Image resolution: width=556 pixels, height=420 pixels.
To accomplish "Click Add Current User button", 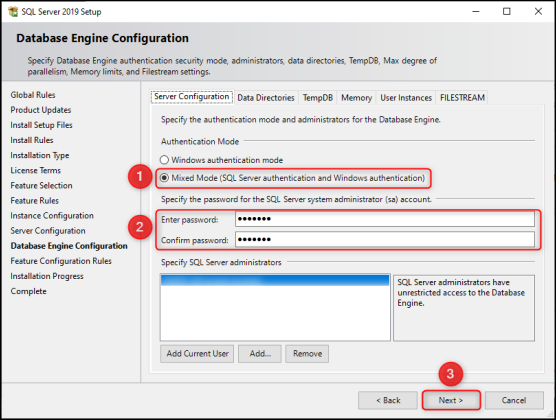I will (x=197, y=354).
